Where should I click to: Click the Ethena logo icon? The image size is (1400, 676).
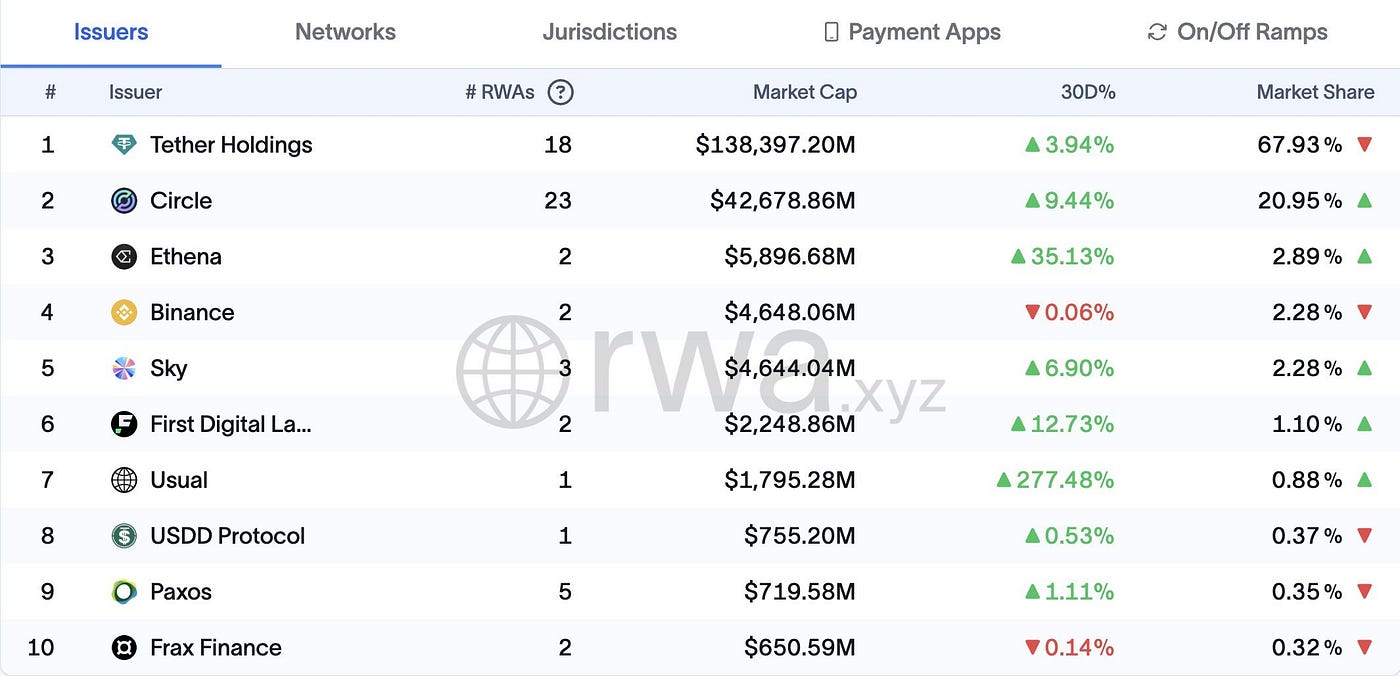[124, 257]
